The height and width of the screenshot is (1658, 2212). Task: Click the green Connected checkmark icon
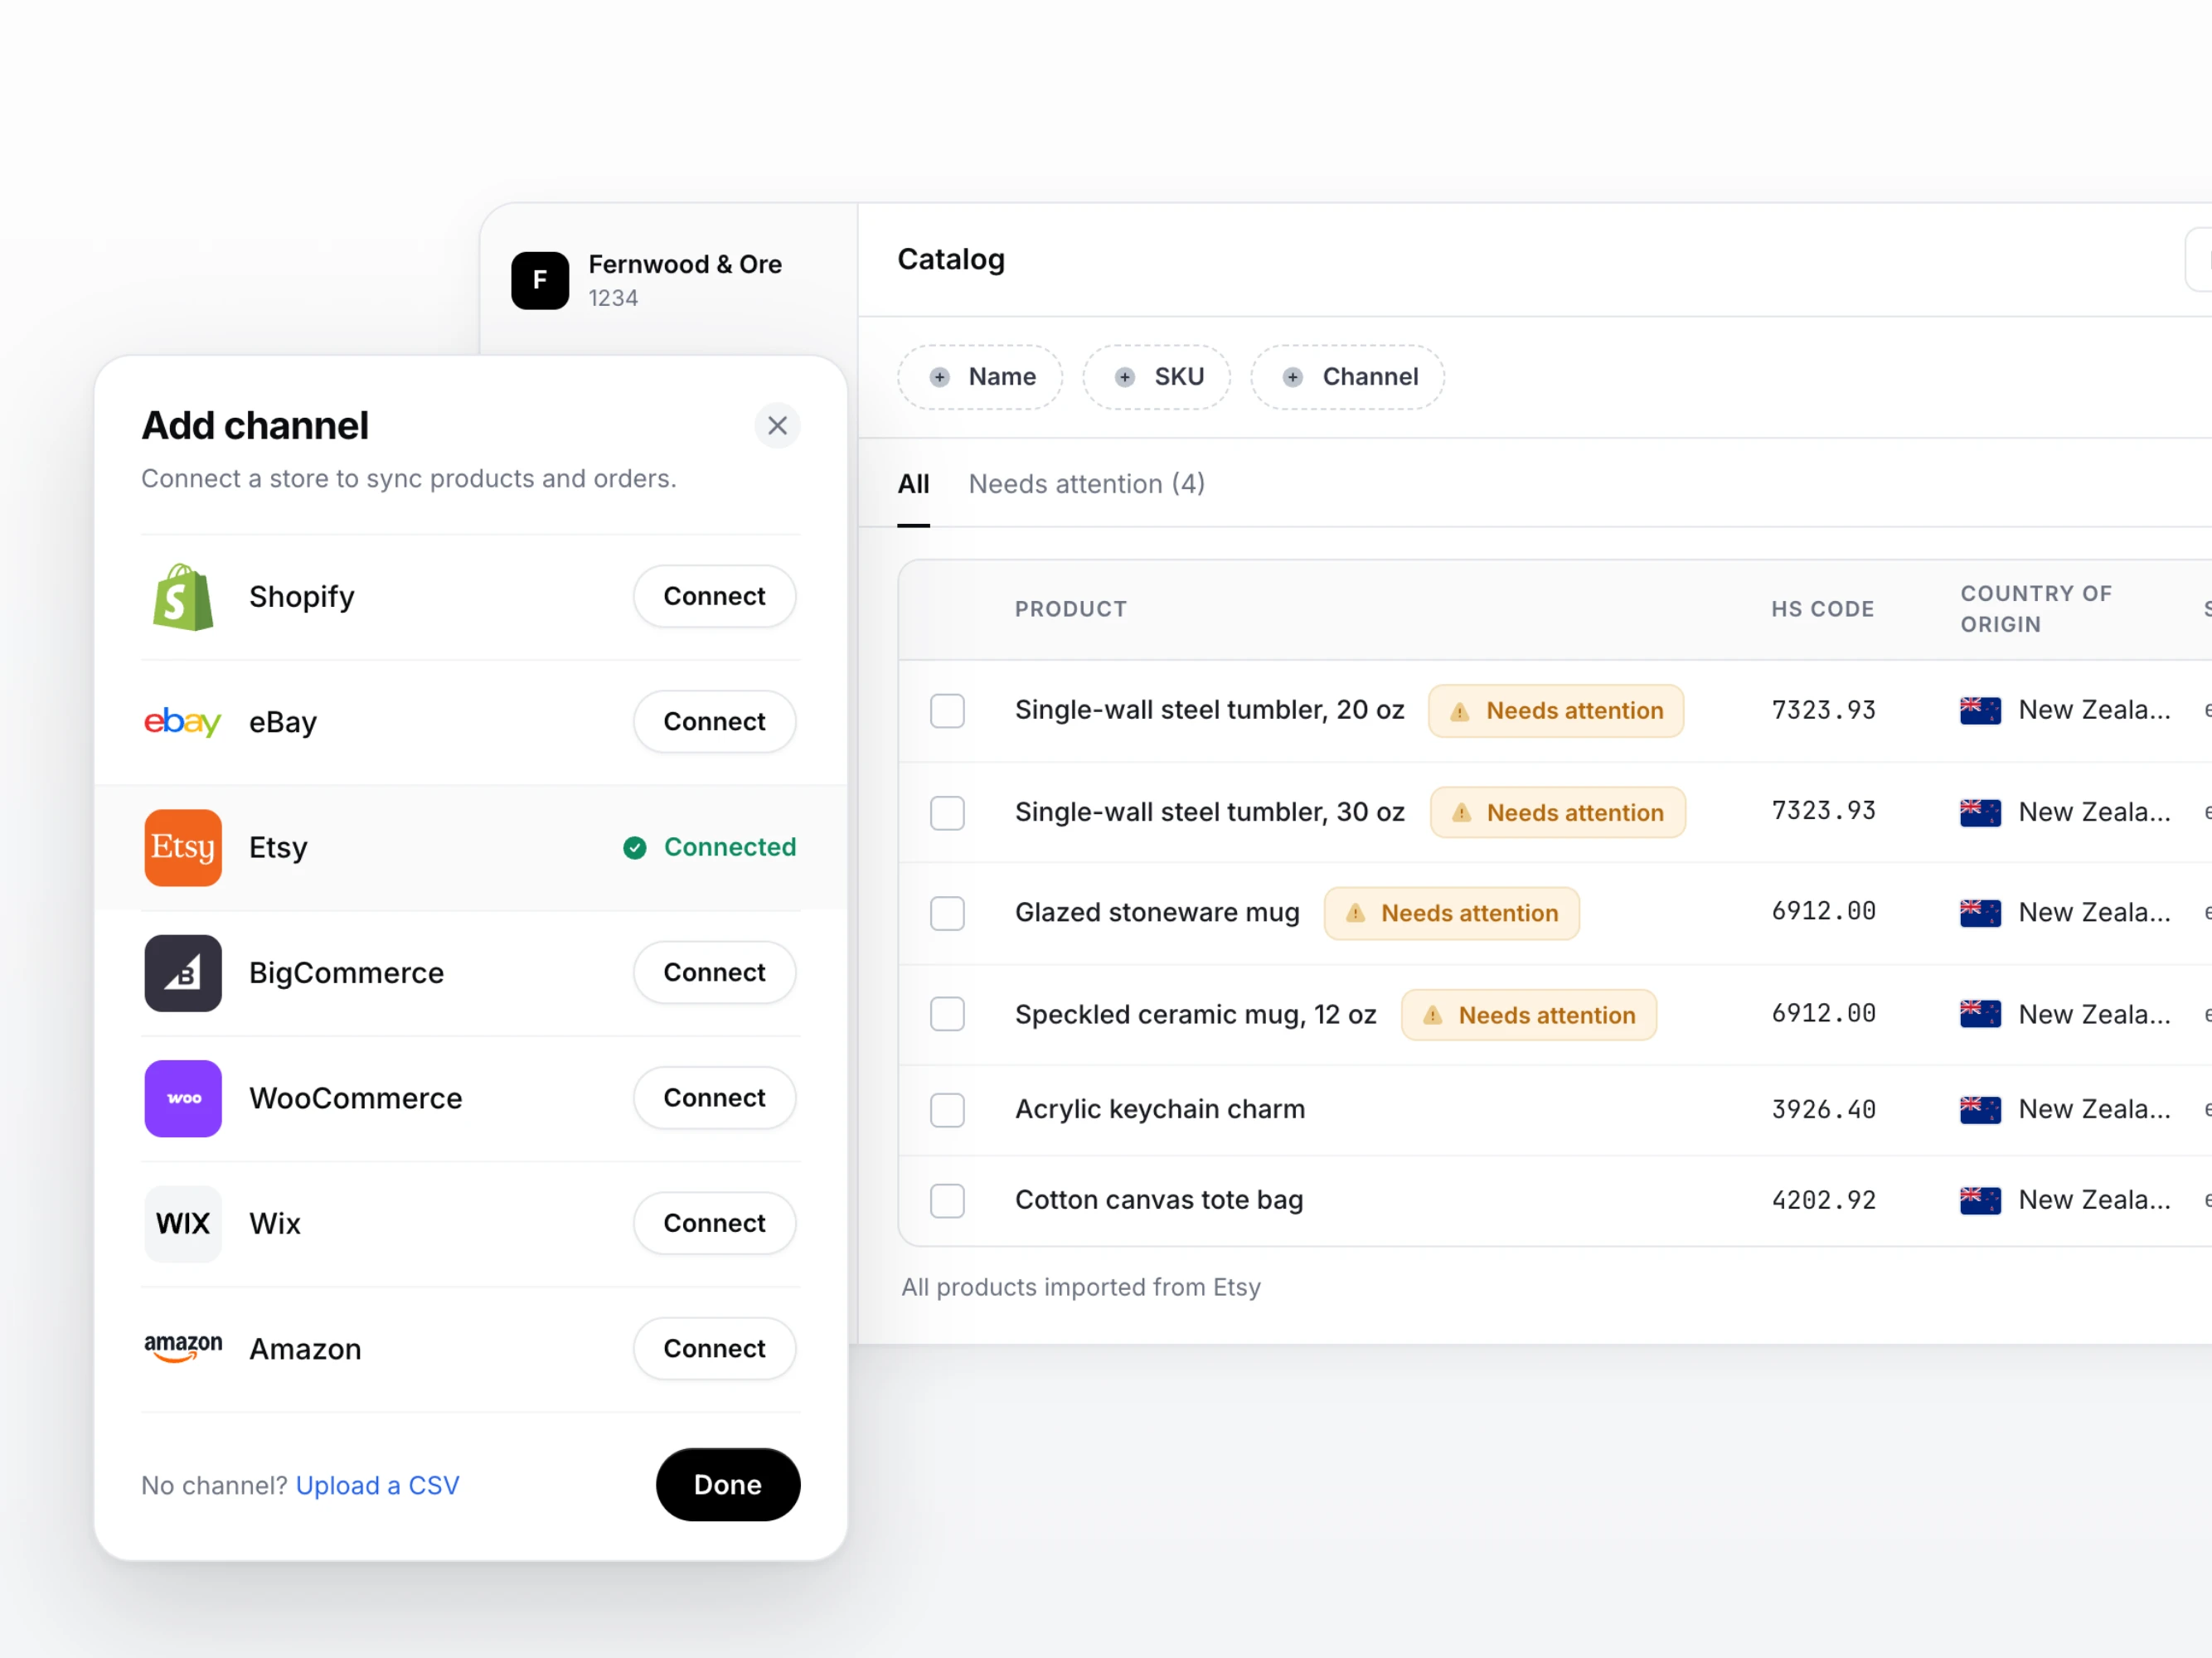click(x=635, y=848)
